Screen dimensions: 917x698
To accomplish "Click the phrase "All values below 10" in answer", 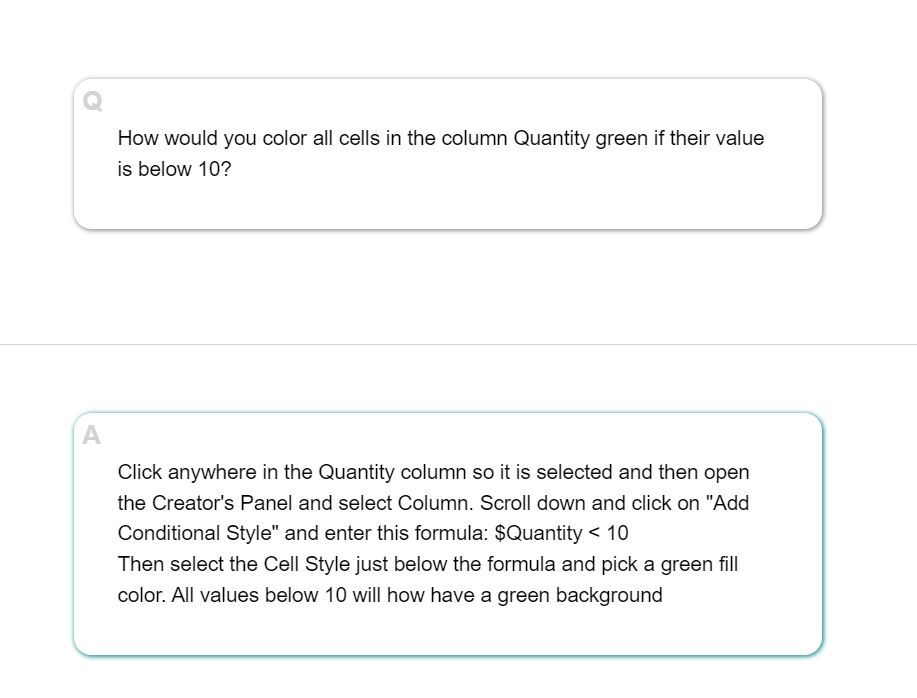I will click(258, 596).
